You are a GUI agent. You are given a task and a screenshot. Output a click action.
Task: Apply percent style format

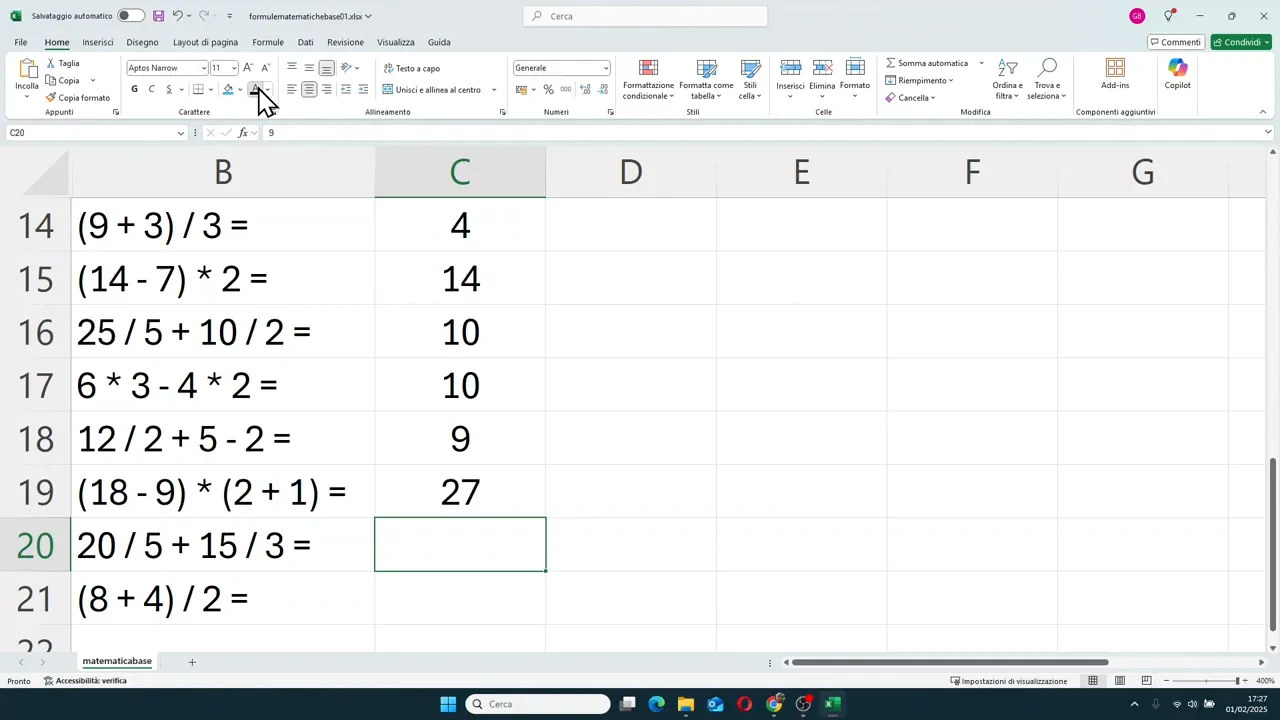point(548,90)
